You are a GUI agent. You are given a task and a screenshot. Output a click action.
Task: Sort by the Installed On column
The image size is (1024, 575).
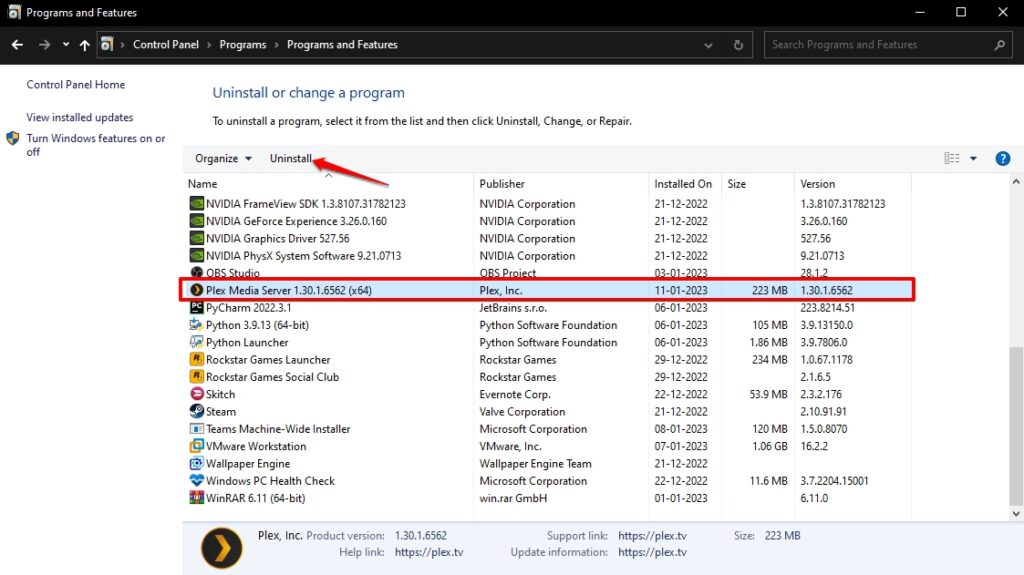point(683,184)
